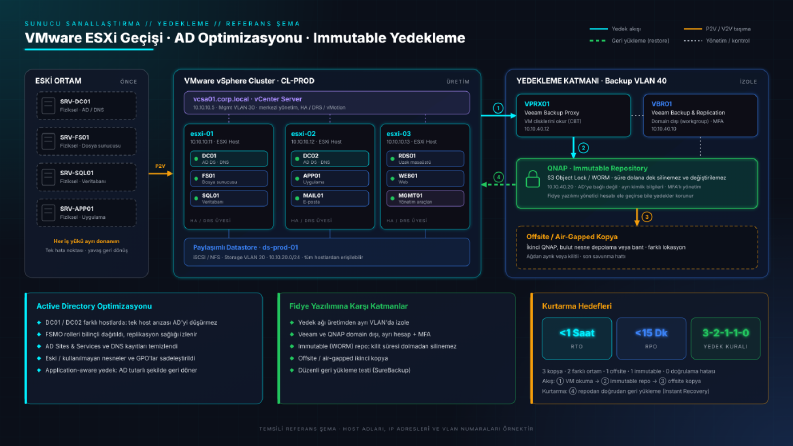Click the TEMSİLİ REFERANS ŞEMA footer note
The image size is (793, 446).
(396, 429)
